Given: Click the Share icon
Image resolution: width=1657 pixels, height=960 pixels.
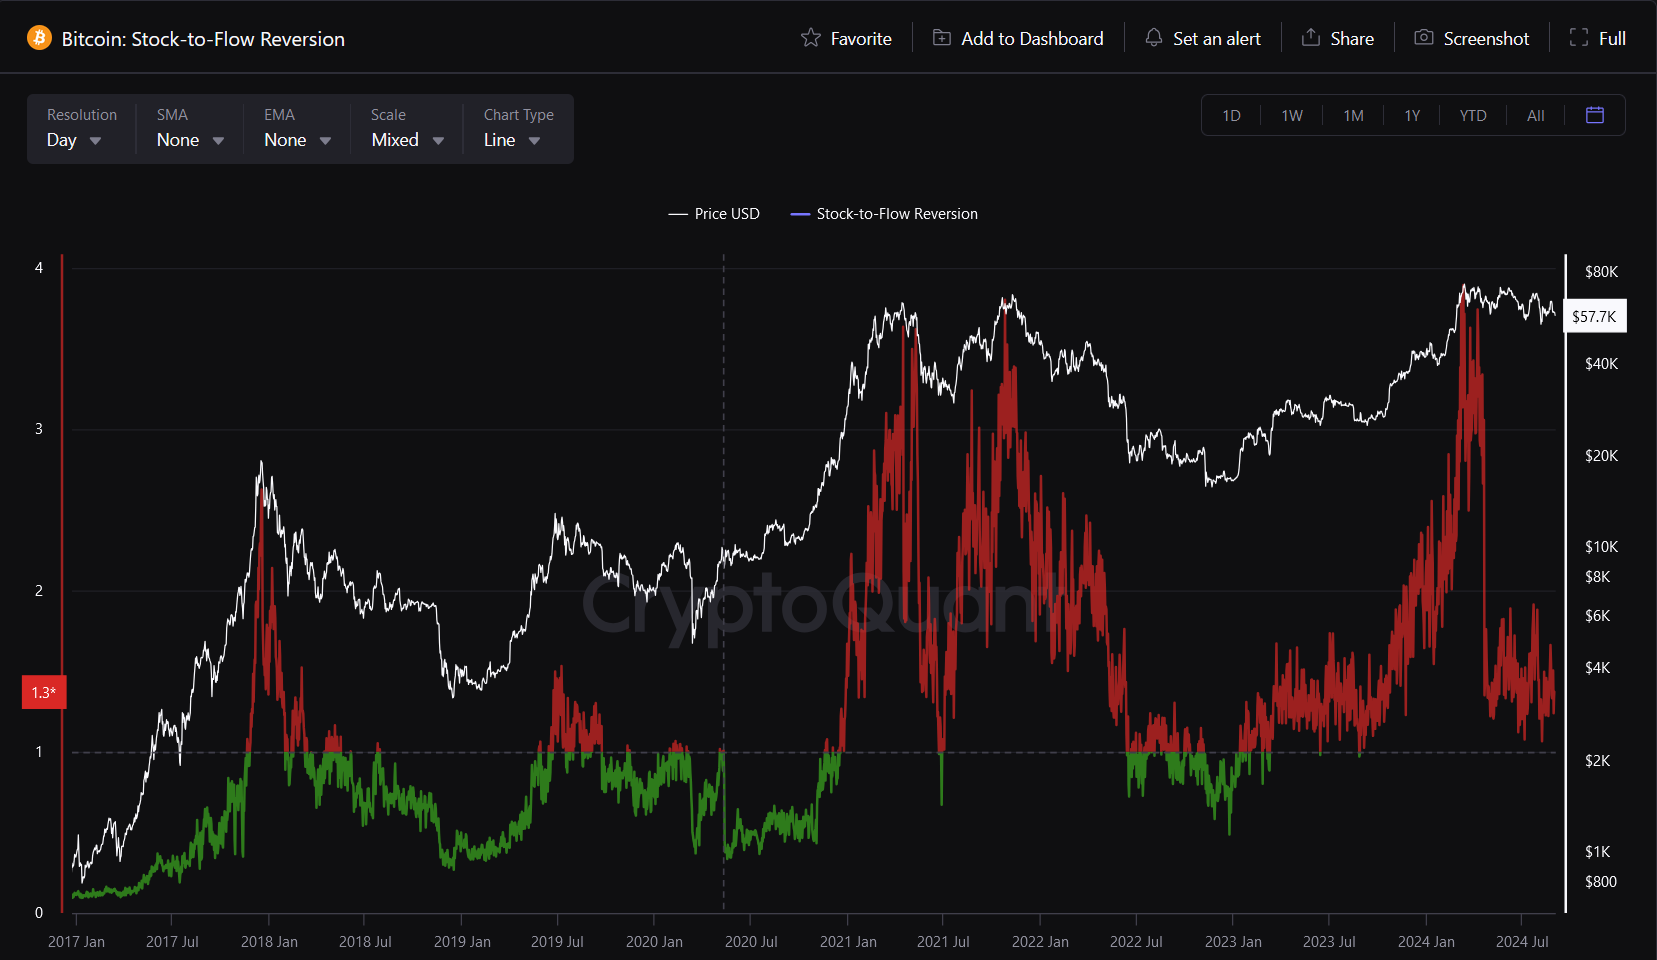Looking at the screenshot, I should [x=1310, y=37].
